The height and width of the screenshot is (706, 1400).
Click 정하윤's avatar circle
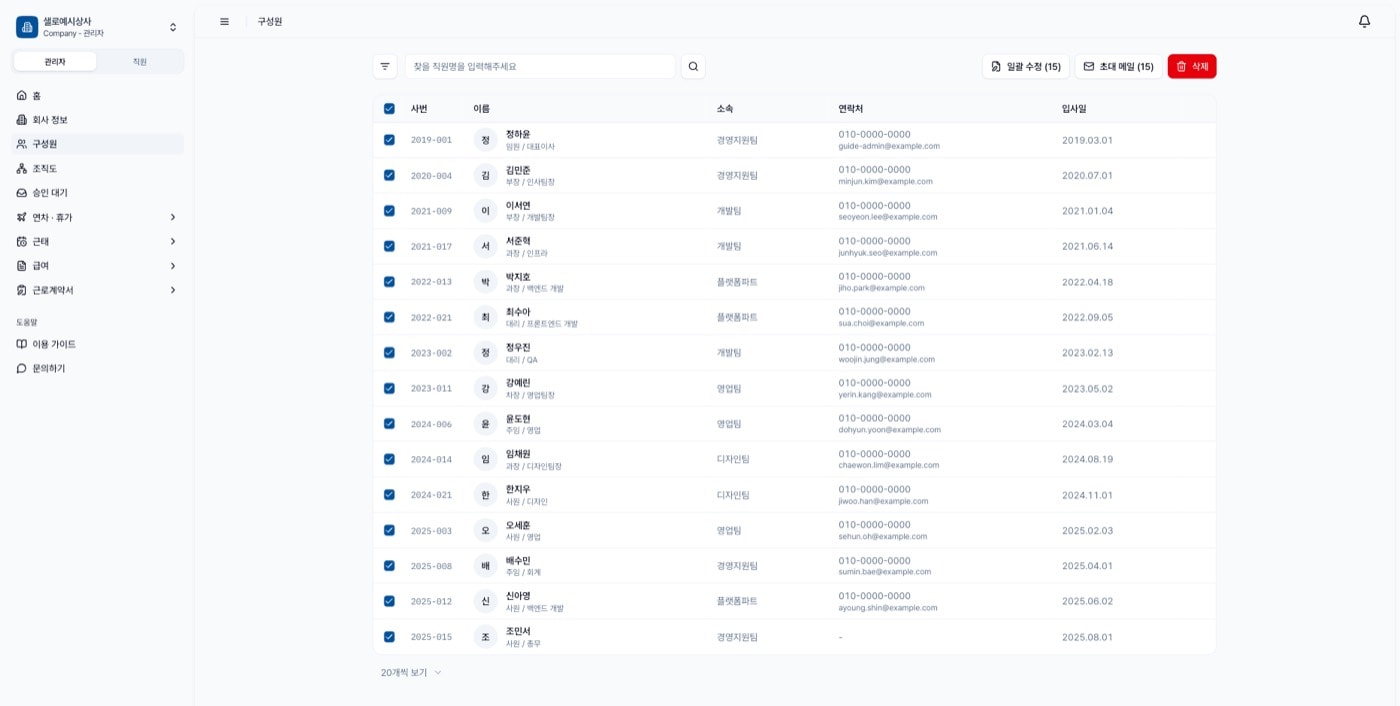(x=485, y=140)
